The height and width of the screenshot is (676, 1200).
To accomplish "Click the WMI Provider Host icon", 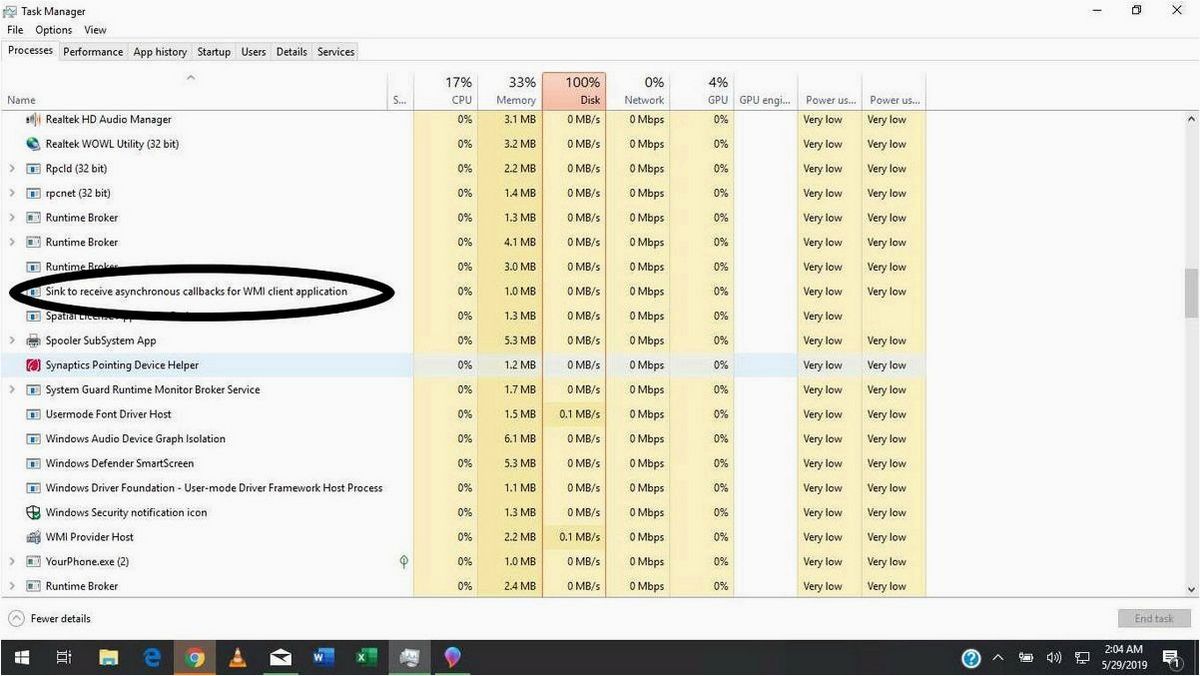I will pyautogui.click(x=33, y=537).
